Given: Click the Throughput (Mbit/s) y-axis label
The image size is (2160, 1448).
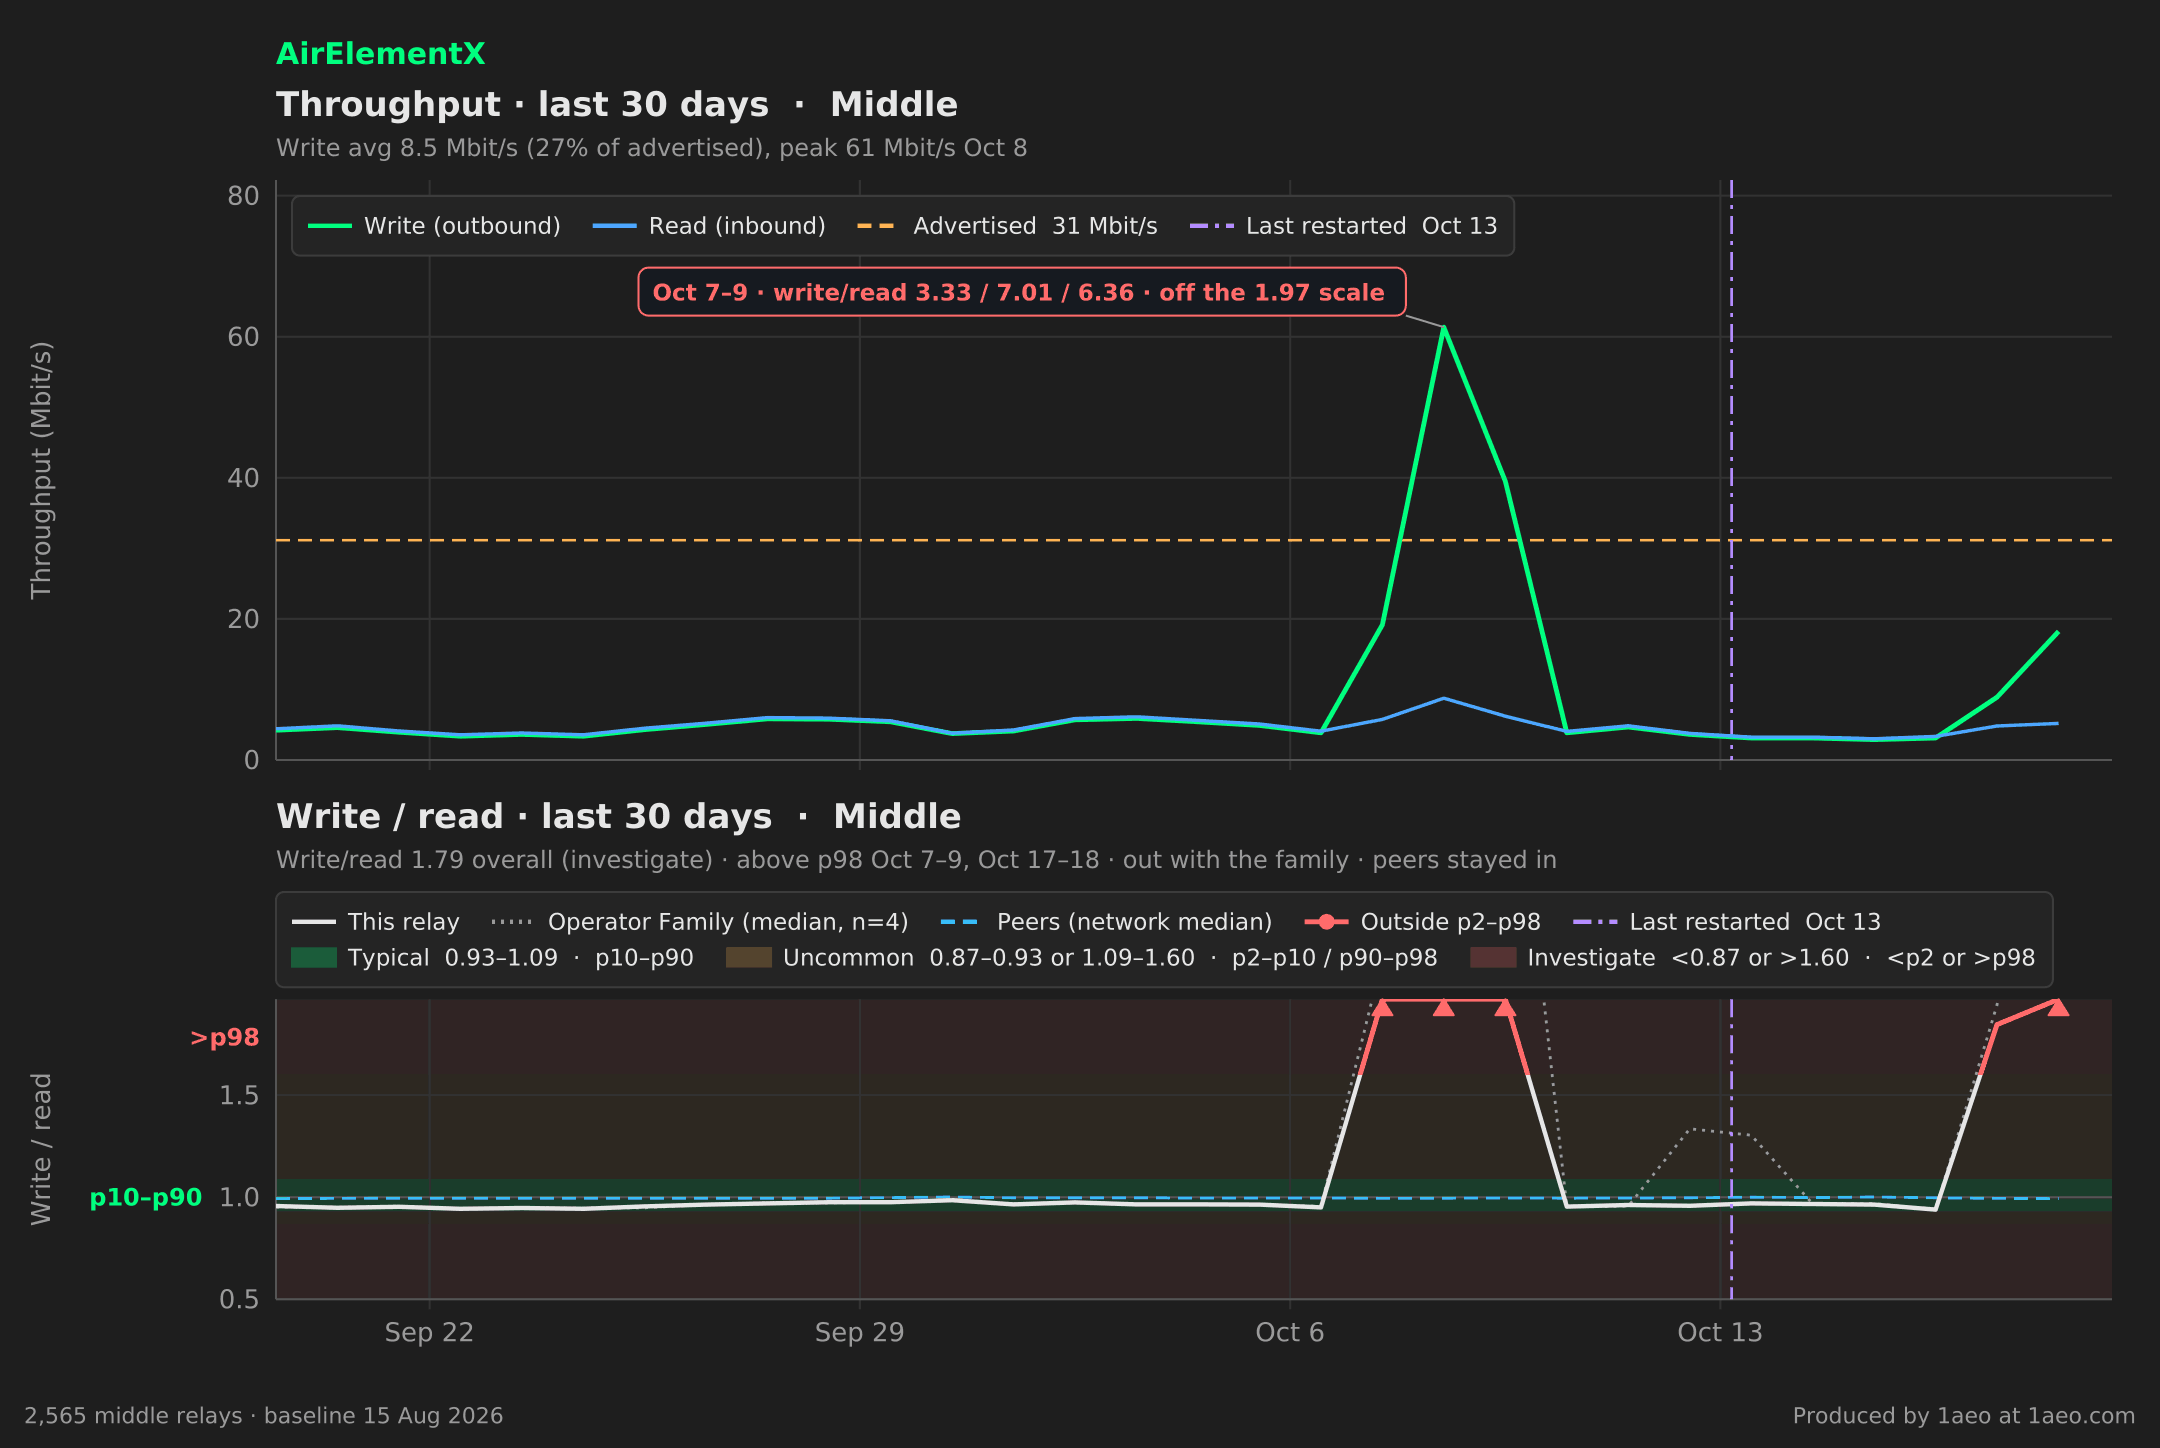Looking at the screenshot, I should (41, 470).
